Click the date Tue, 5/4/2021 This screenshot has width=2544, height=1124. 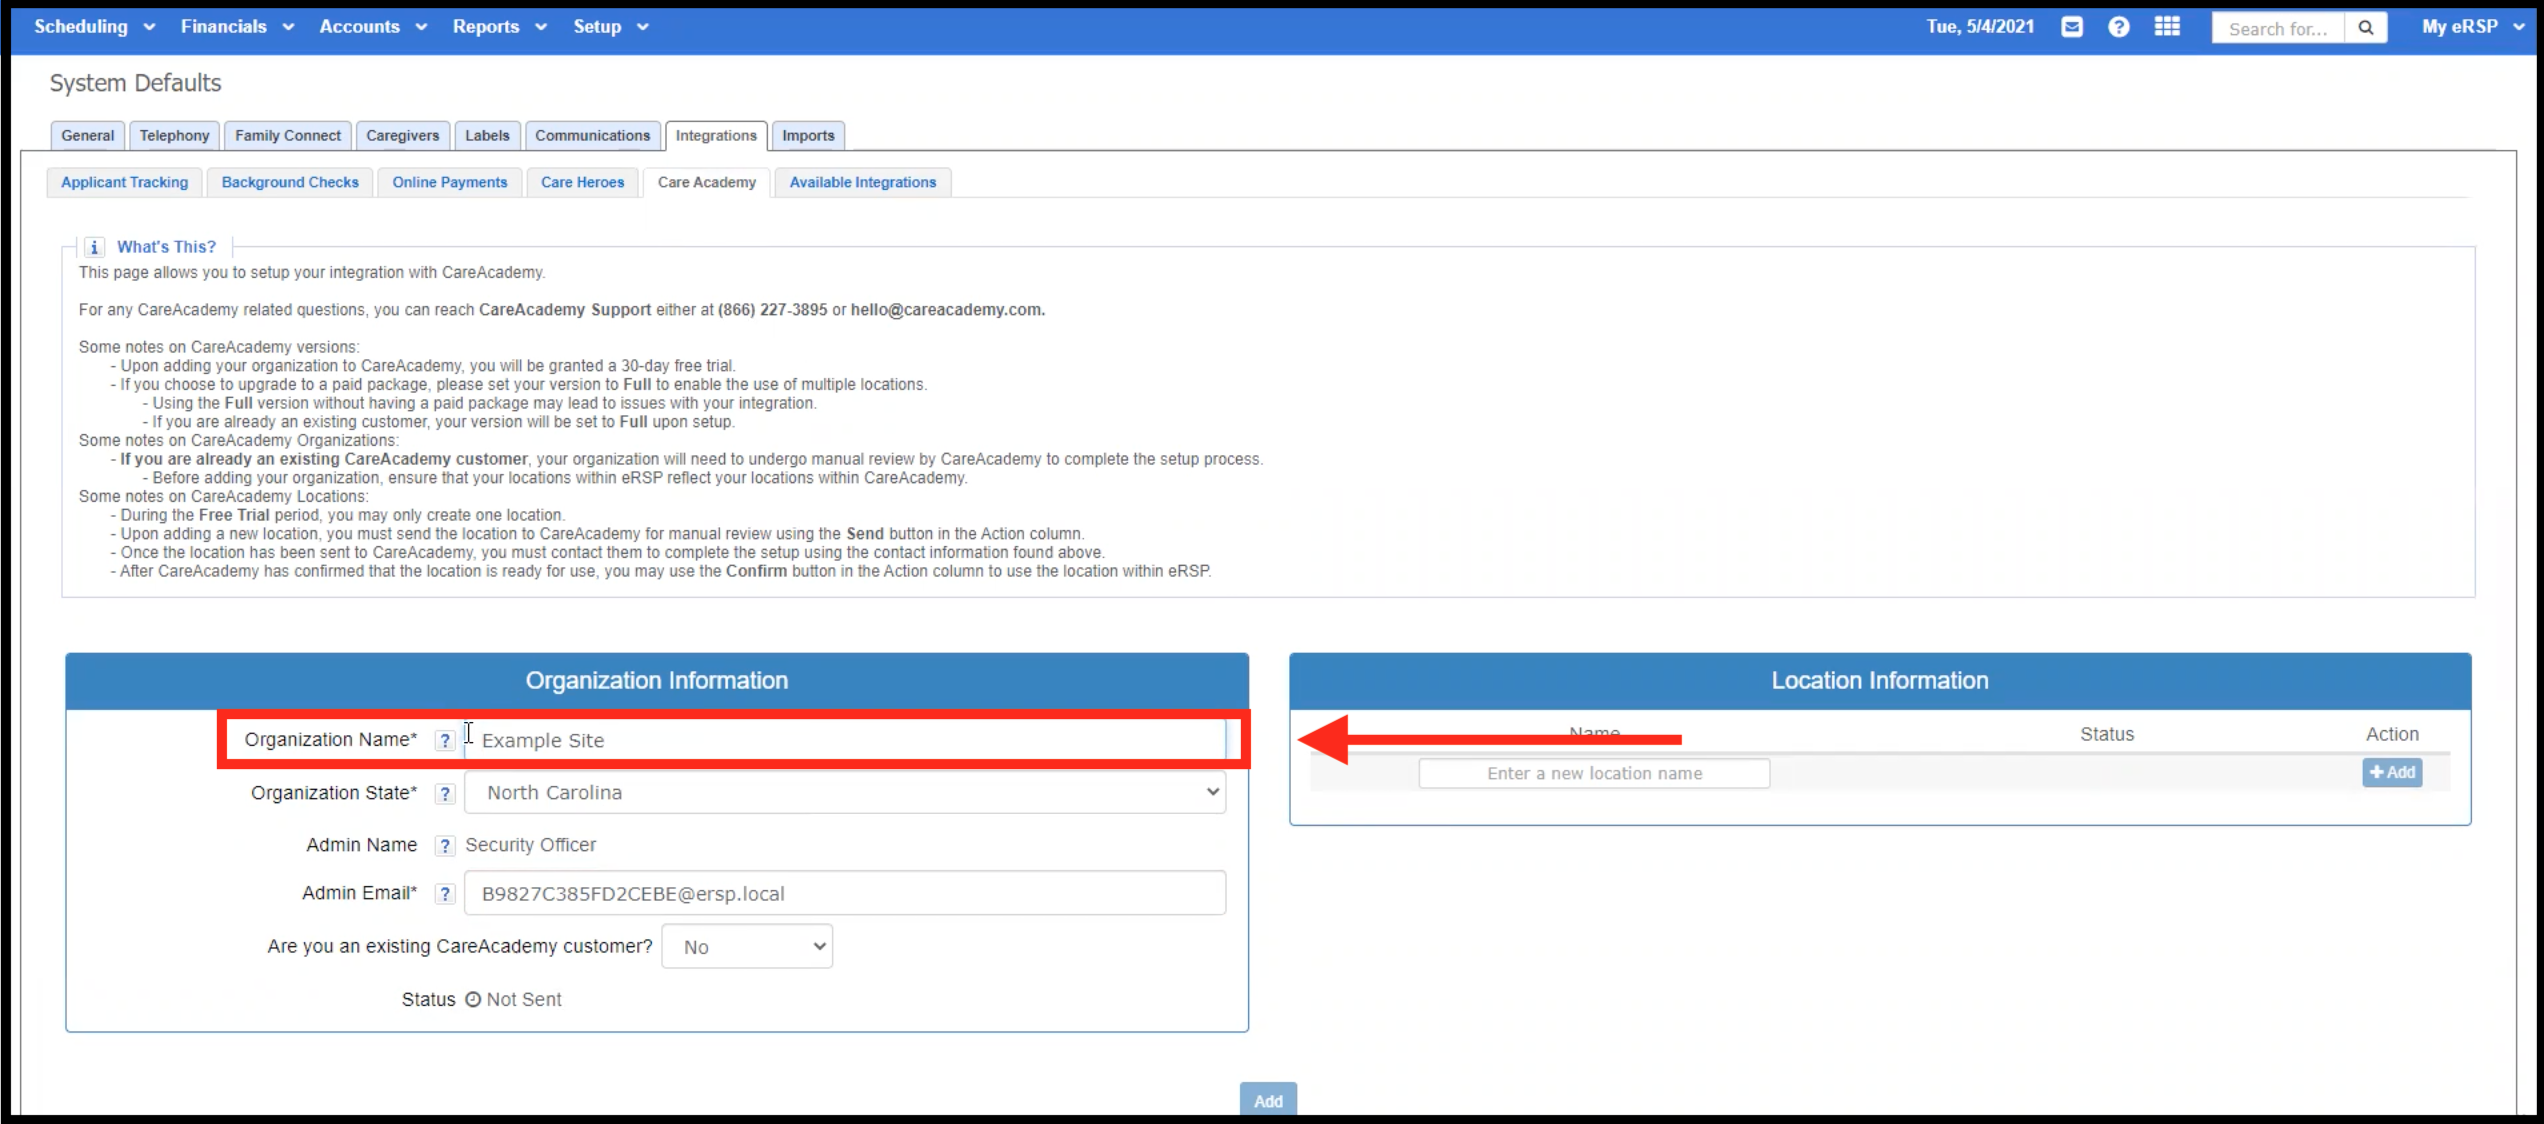pos(1980,27)
